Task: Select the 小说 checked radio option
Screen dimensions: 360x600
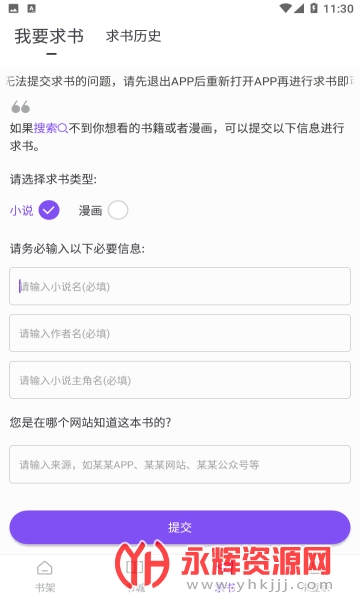Action: [49, 210]
